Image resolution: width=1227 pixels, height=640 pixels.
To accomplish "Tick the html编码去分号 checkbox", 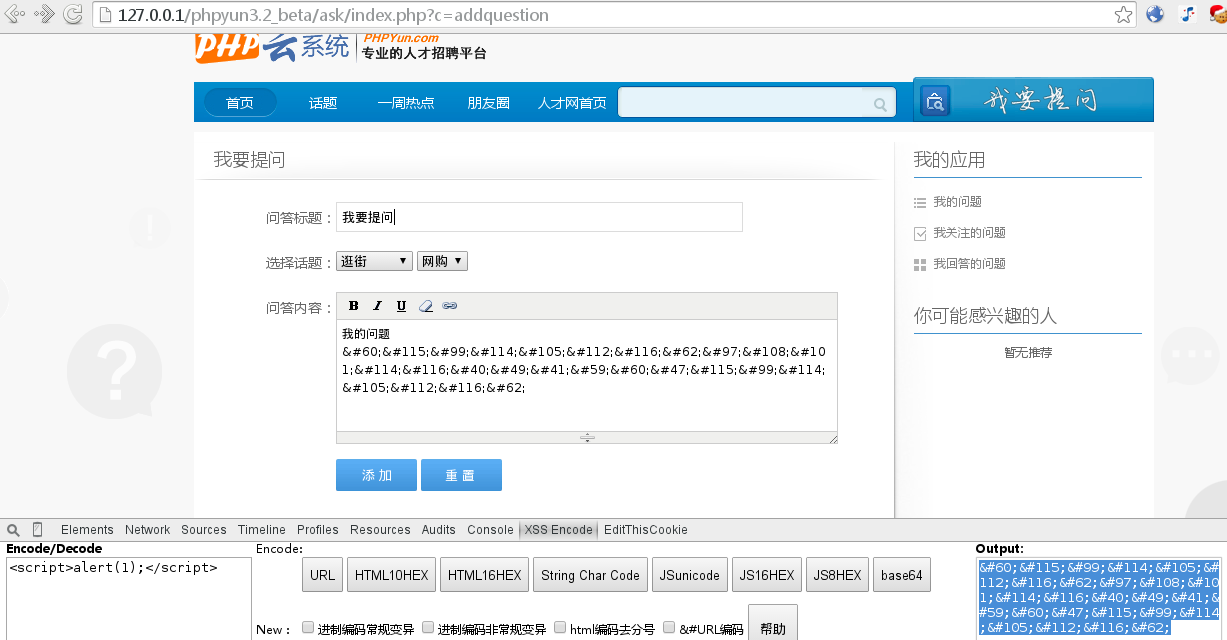I will click(560, 628).
